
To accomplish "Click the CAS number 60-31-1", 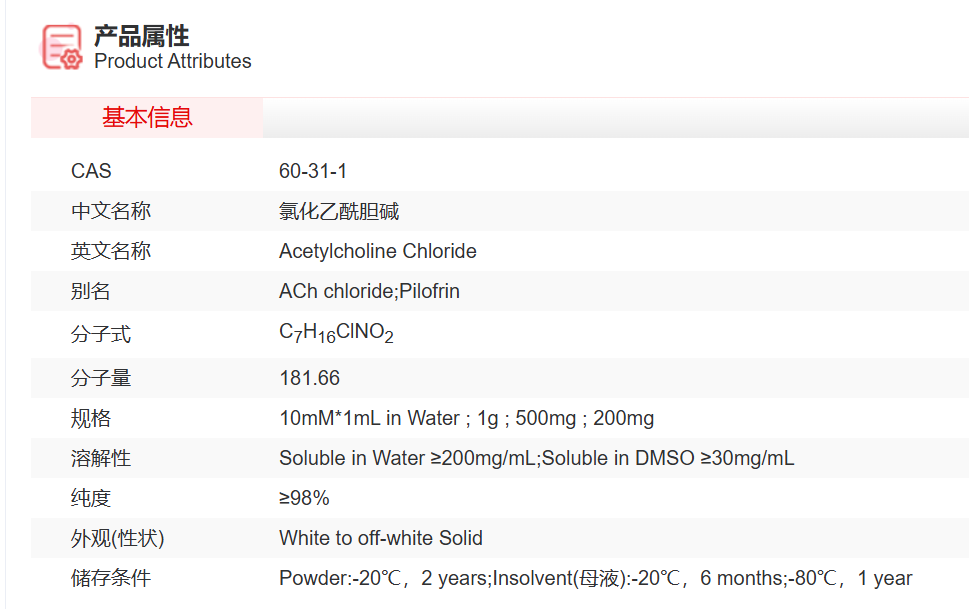I will (x=313, y=171).
